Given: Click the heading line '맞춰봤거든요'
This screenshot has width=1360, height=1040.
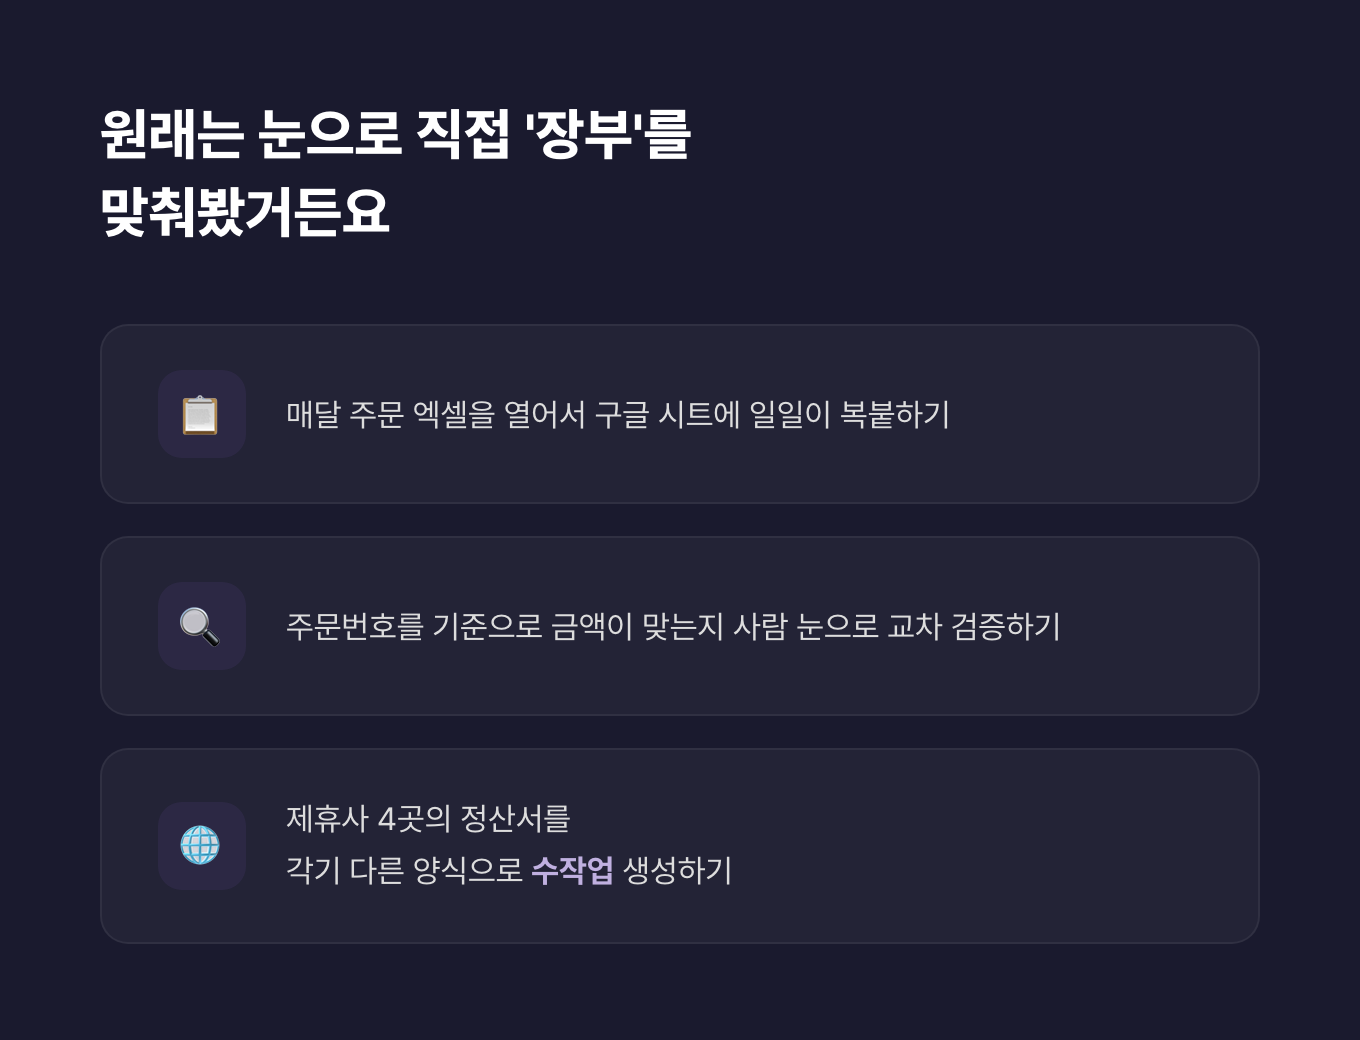Looking at the screenshot, I should click(245, 212).
